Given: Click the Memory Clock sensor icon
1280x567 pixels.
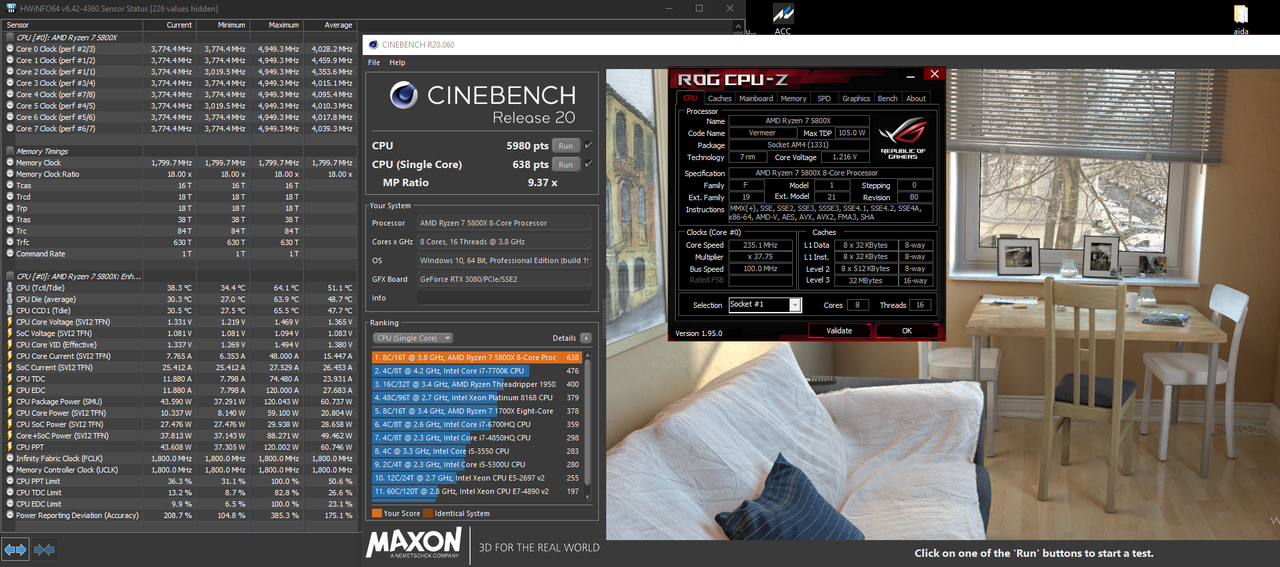Looking at the screenshot, I should (x=10, y=163).
